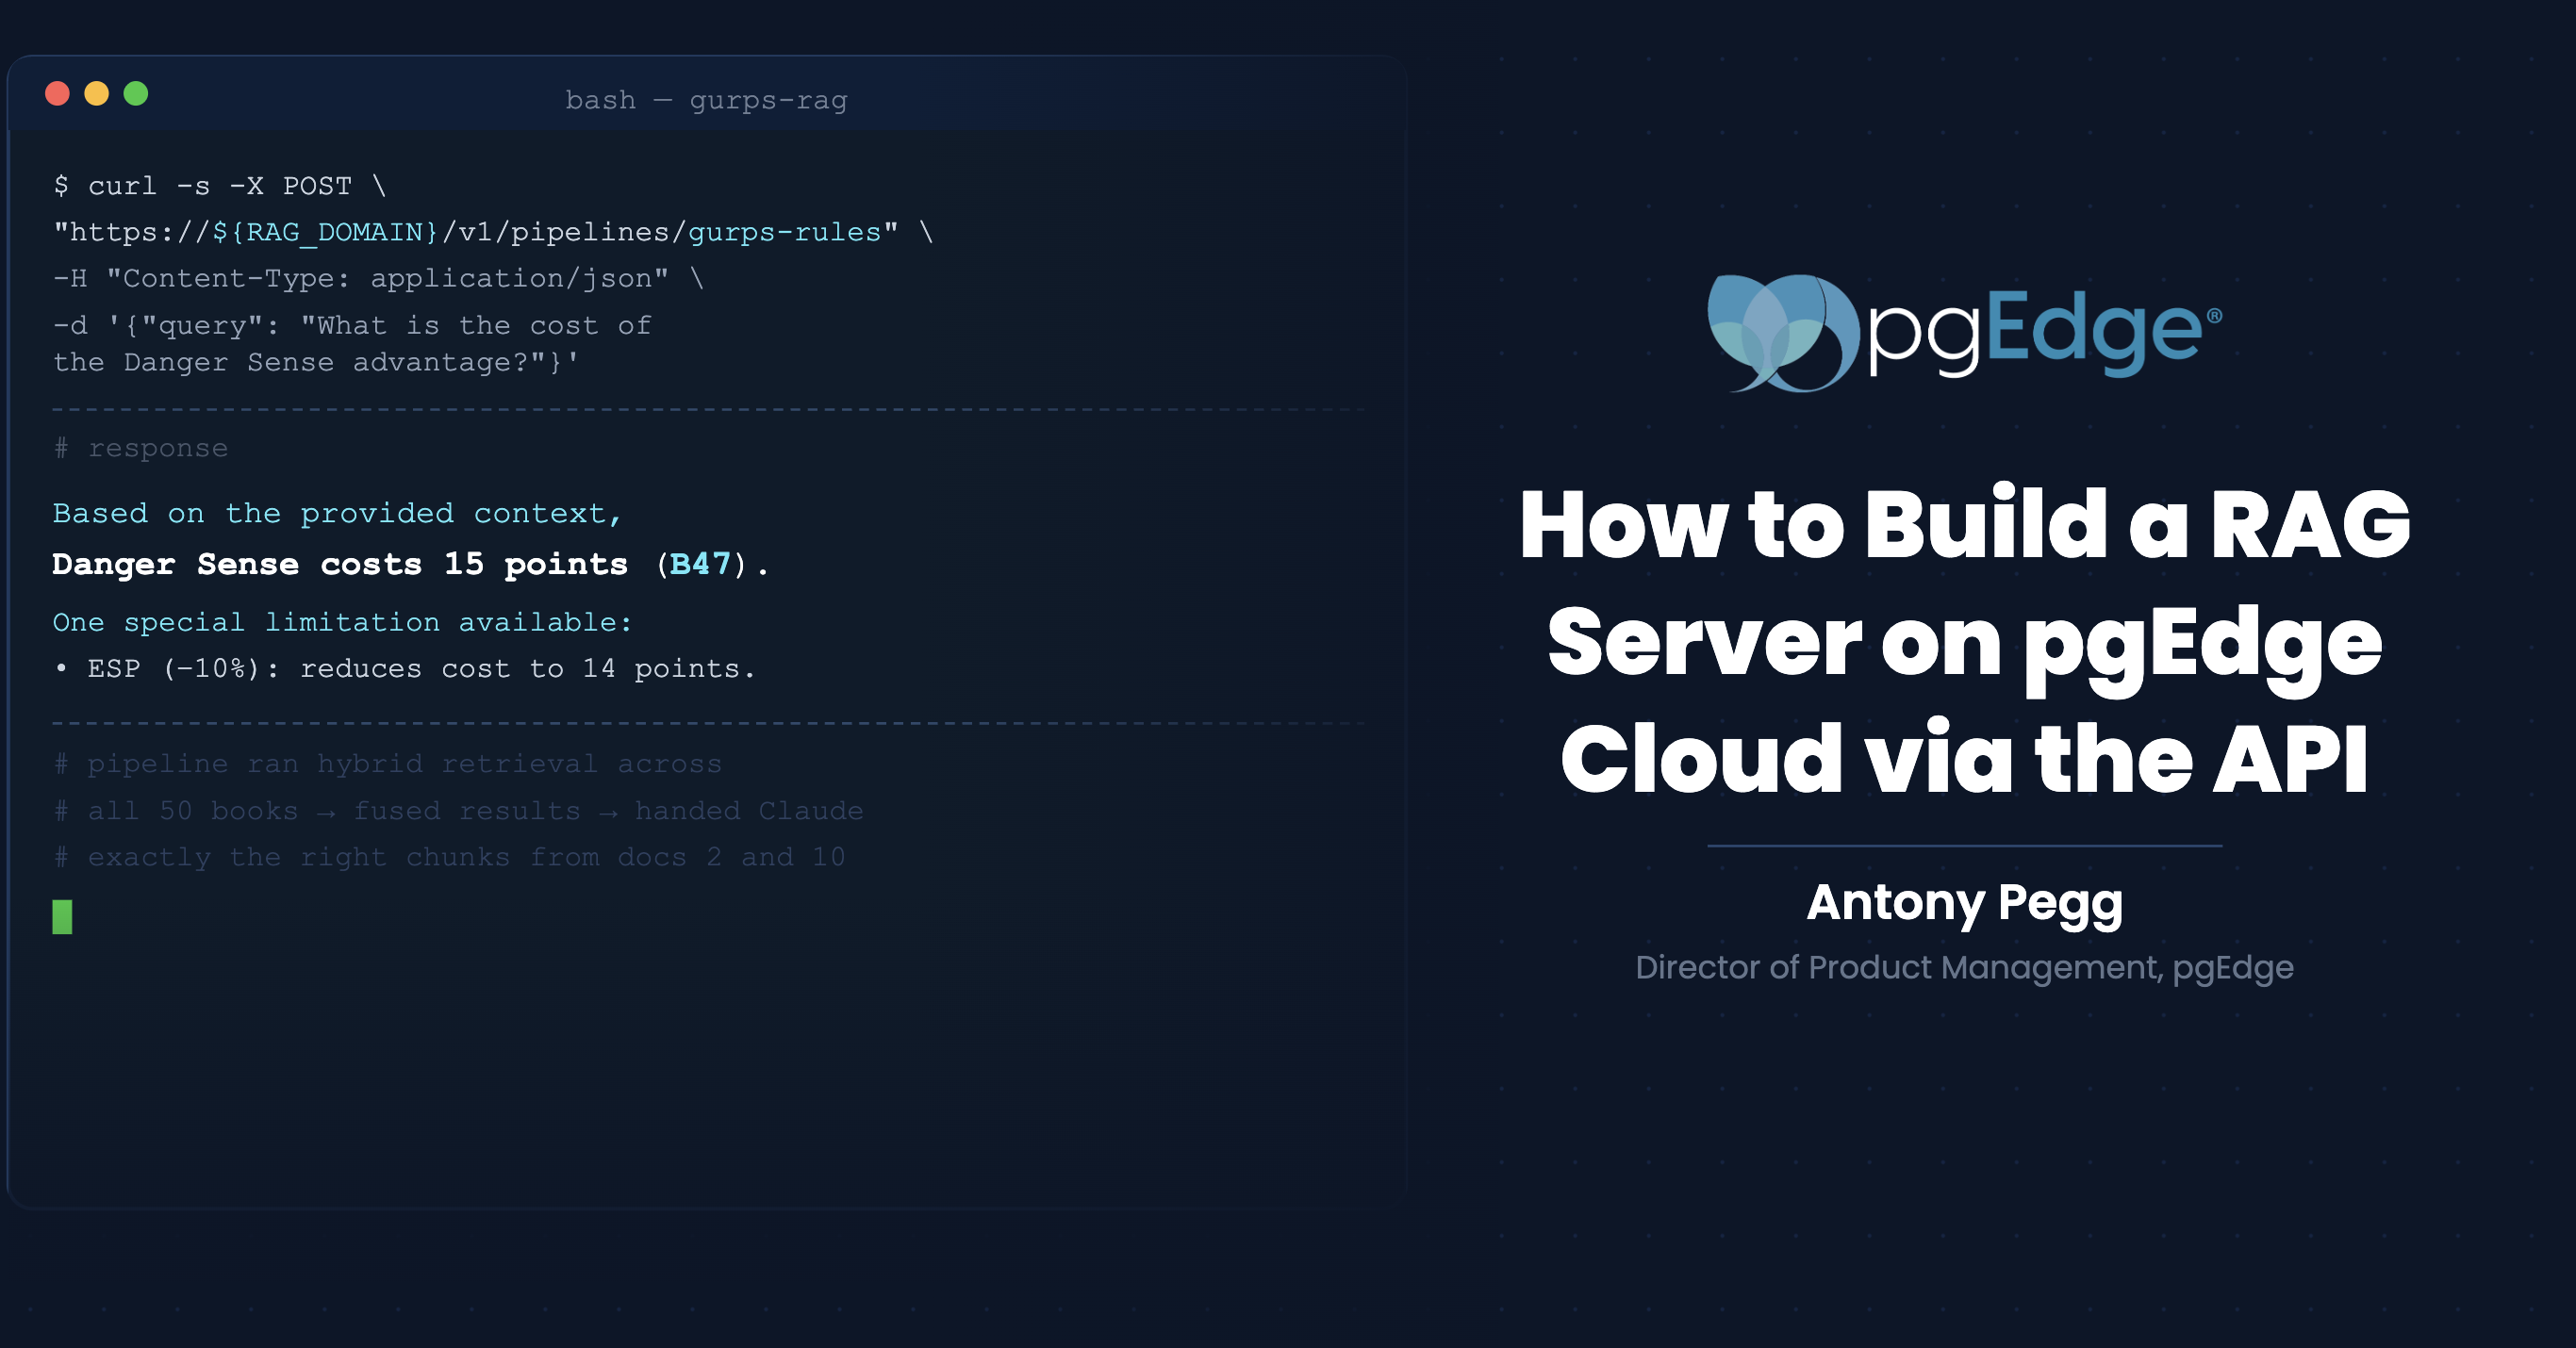Click the red close dot in terminal

(x=57, y=94)
